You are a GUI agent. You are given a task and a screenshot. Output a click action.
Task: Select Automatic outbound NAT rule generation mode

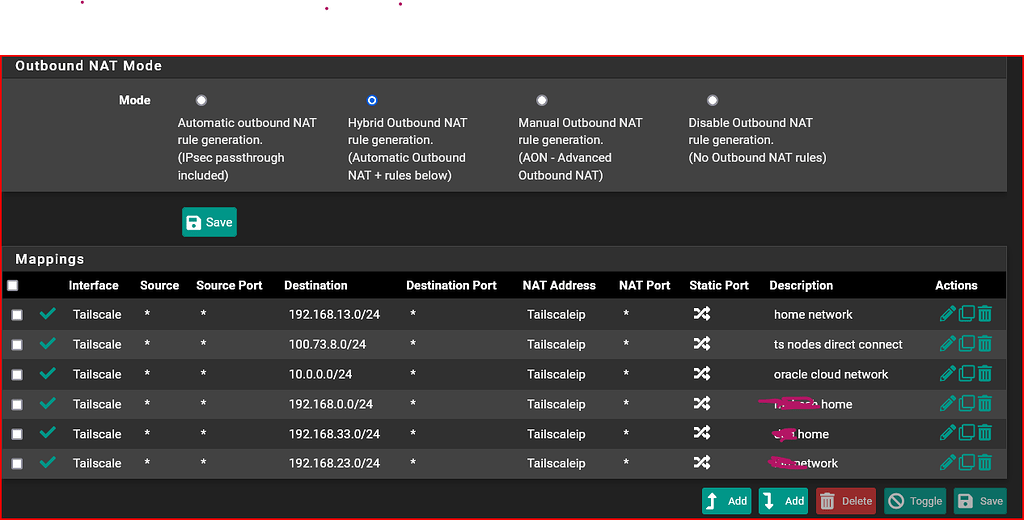(x=202, y=100)
